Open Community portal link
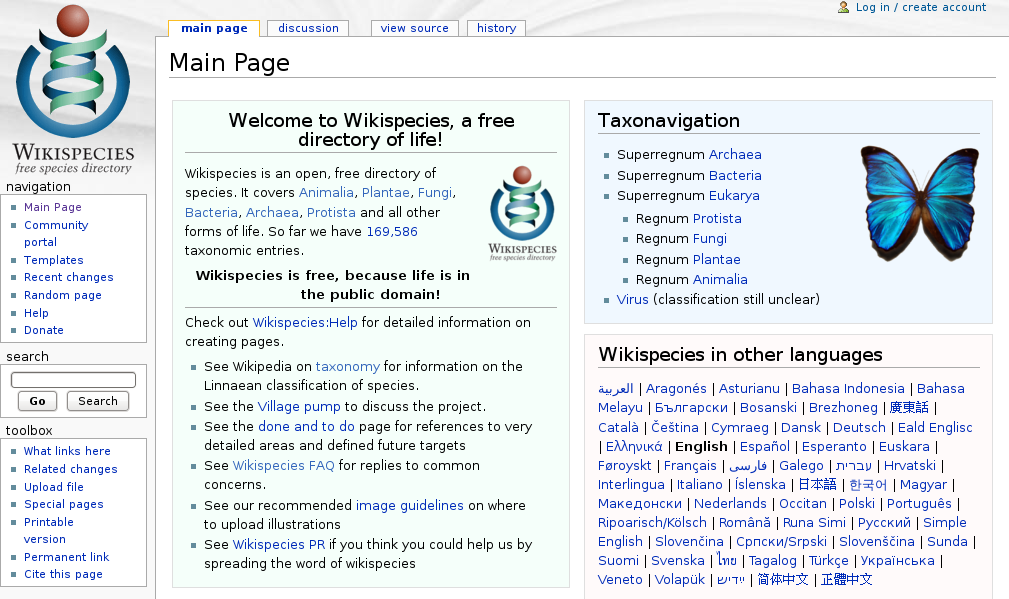 point(56,234)
